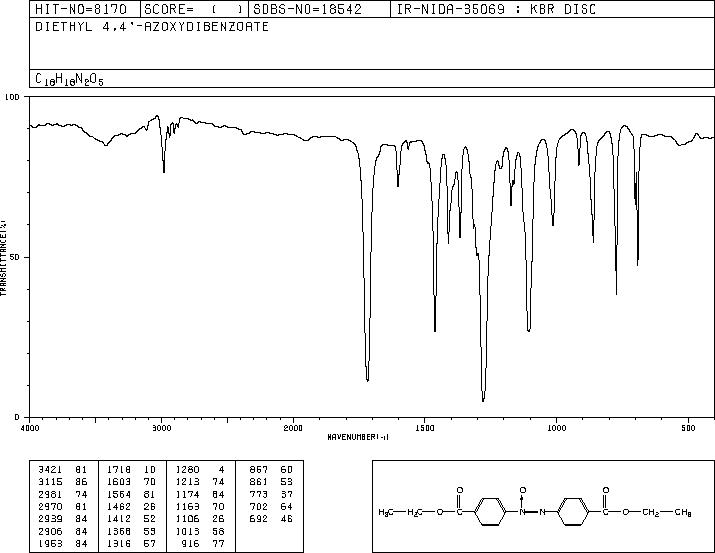Click the 100 tick label on transmittance axis

12,97
